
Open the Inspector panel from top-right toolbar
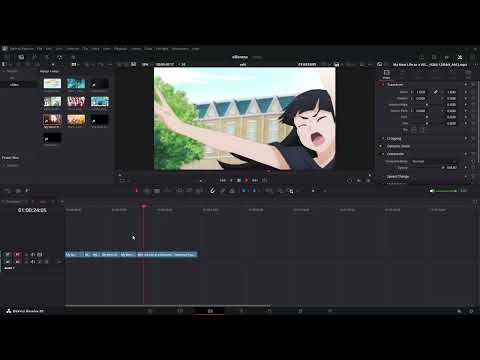[460, 57]
